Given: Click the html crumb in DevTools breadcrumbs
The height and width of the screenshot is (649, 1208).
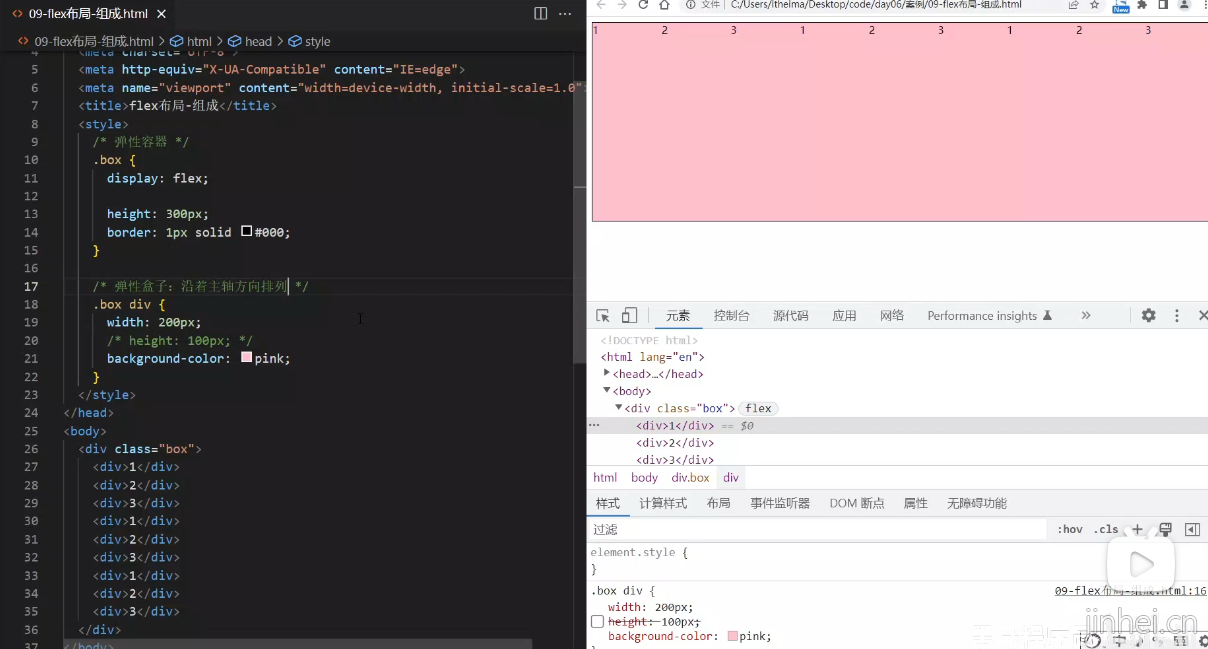Looking at the screenshot, I should [x=605, y=478].
